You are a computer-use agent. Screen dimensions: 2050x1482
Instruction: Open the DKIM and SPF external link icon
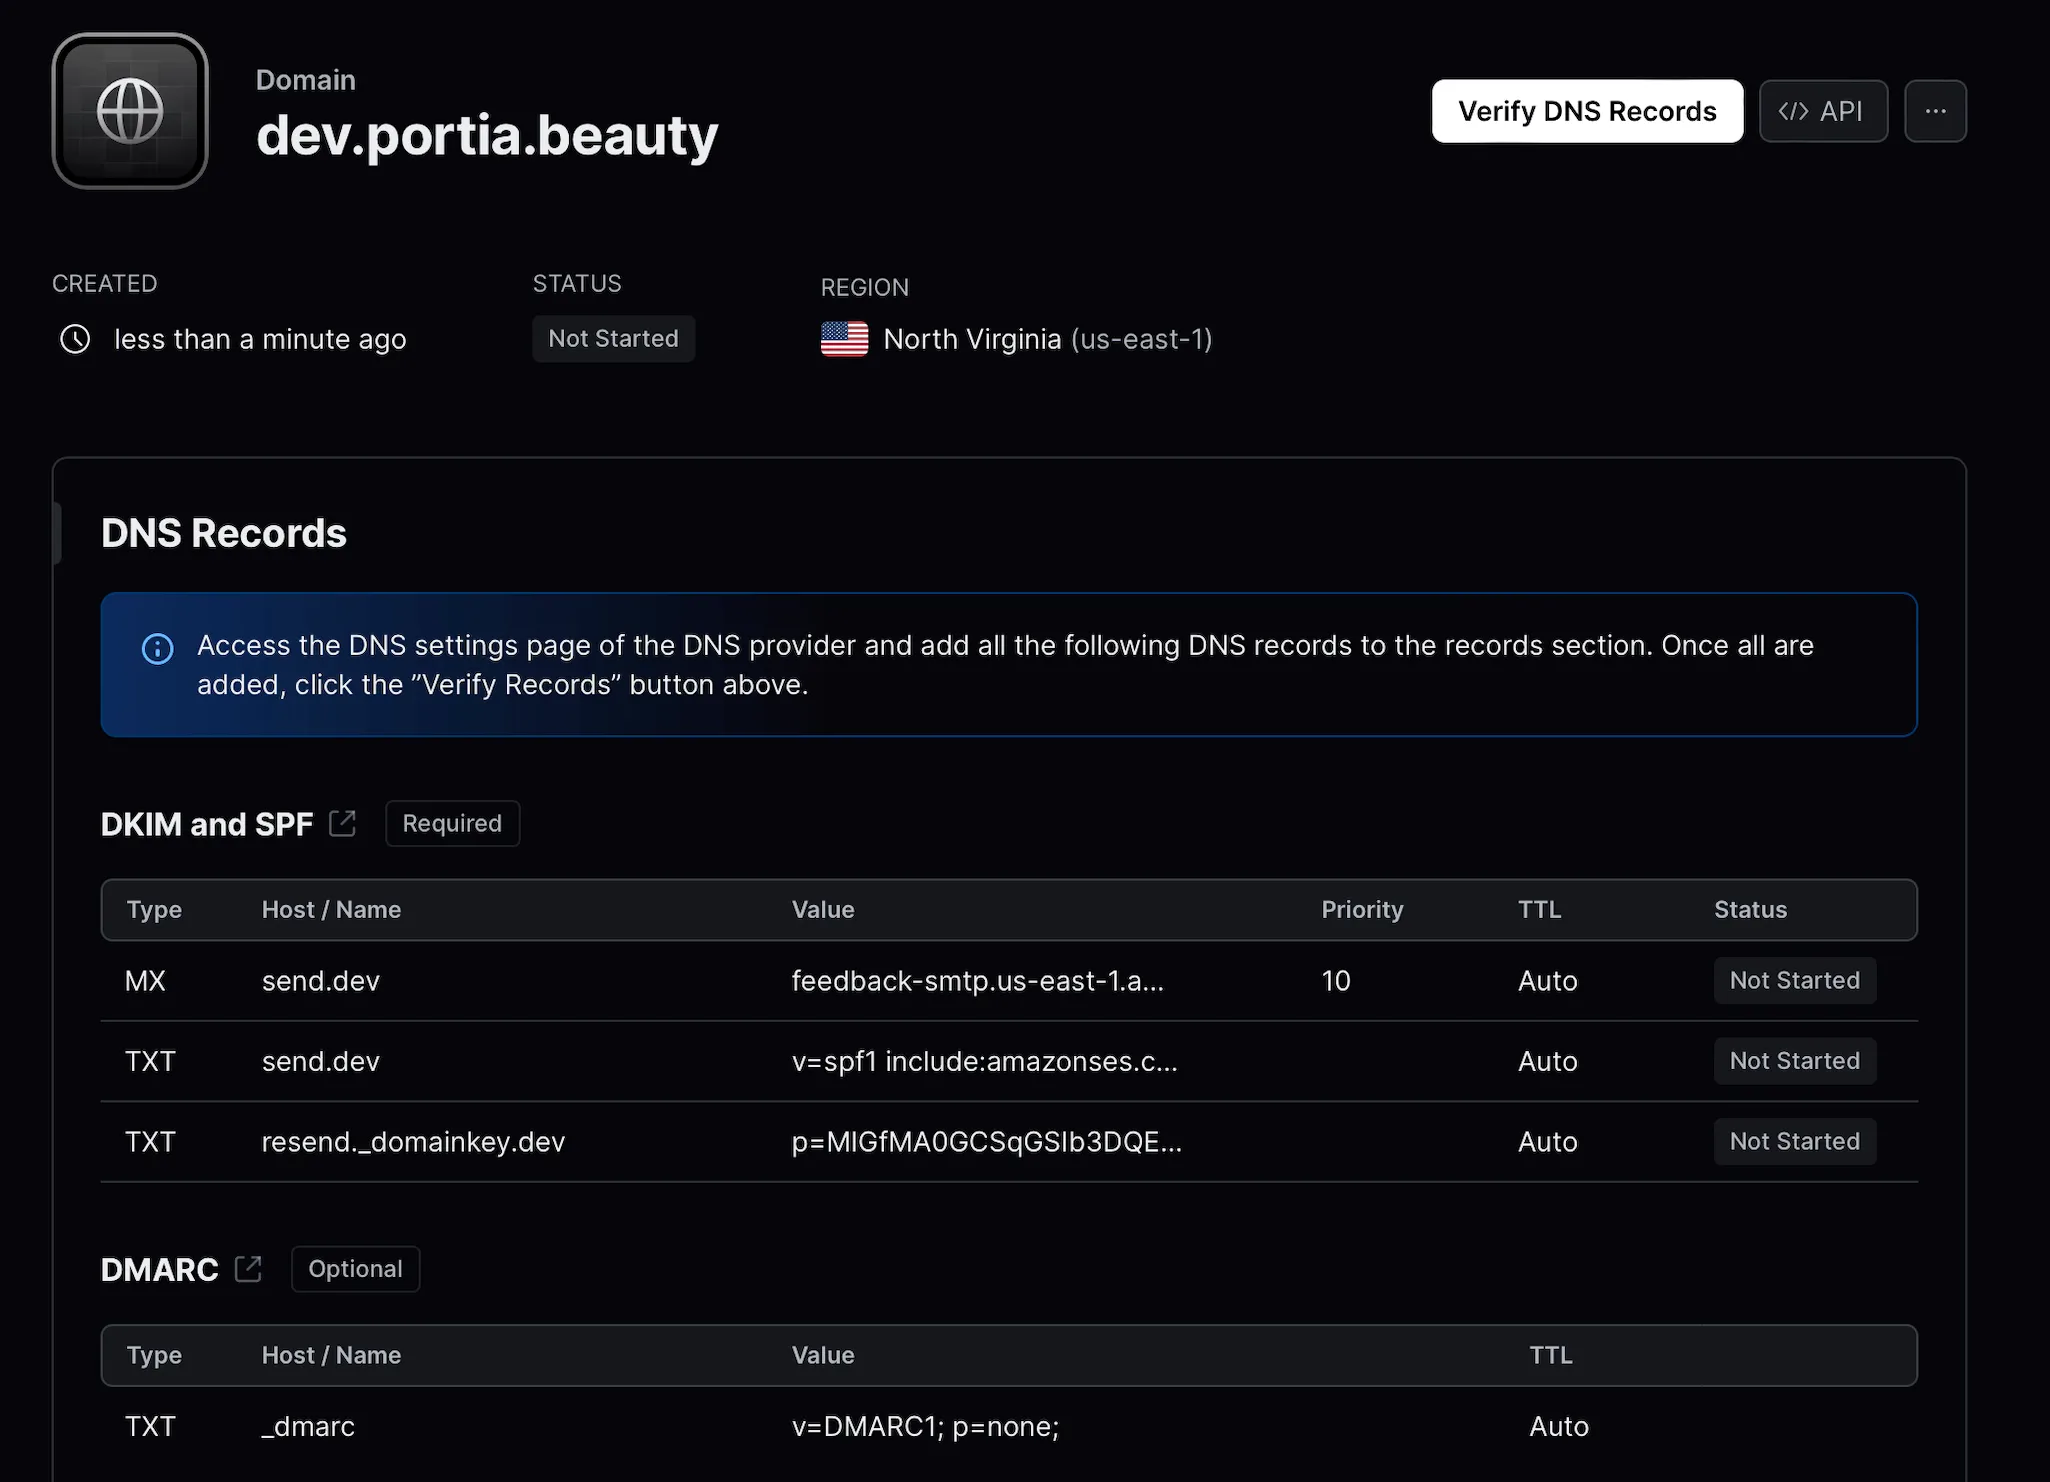(x=342, y=823)
